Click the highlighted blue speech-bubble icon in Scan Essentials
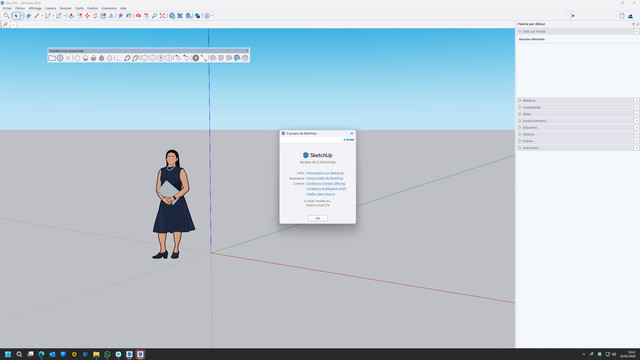Screen dimensions: 640x360 [237, 58]
